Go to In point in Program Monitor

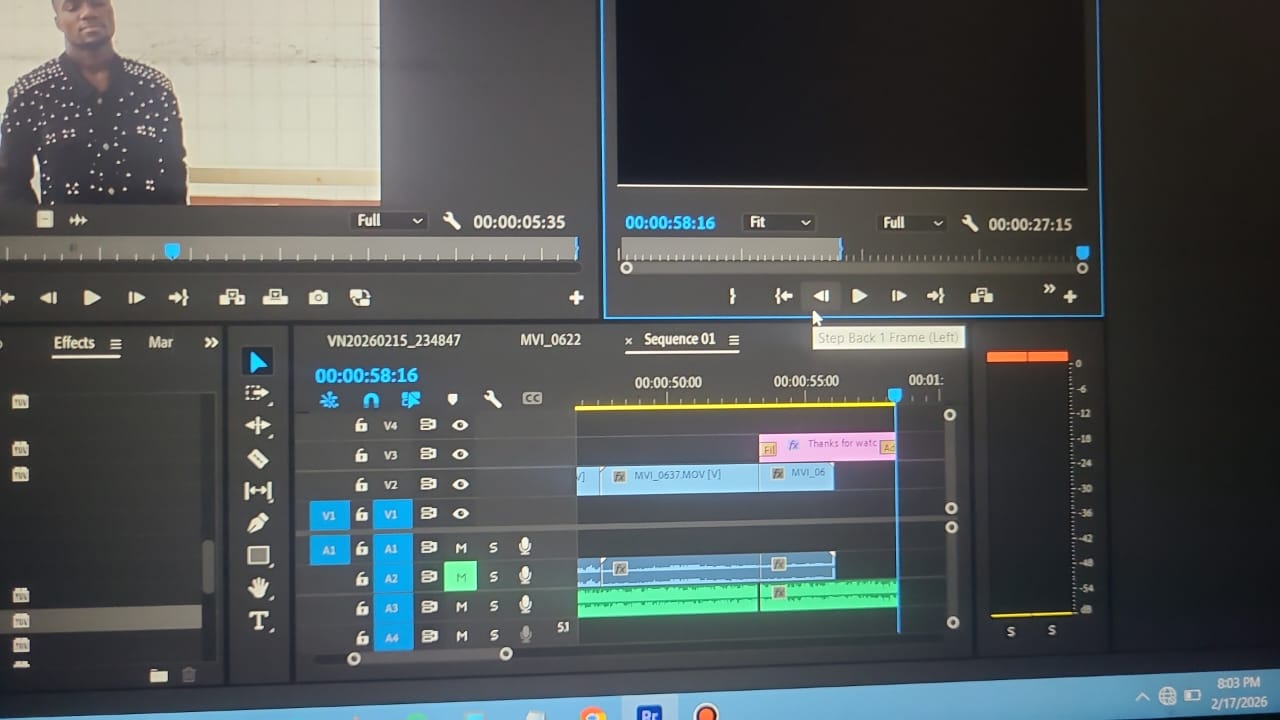pyautogui.click(x=784, y=296)
